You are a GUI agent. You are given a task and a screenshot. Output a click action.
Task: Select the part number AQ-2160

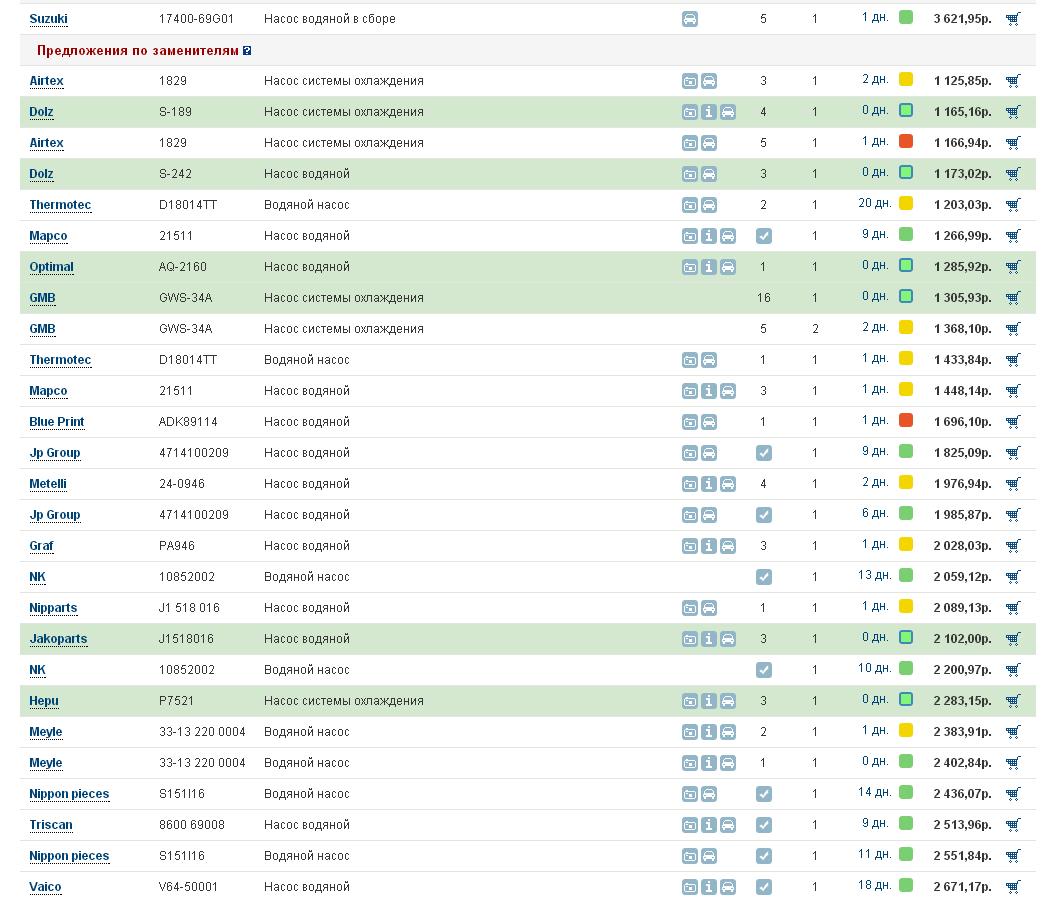pos(183,267)
